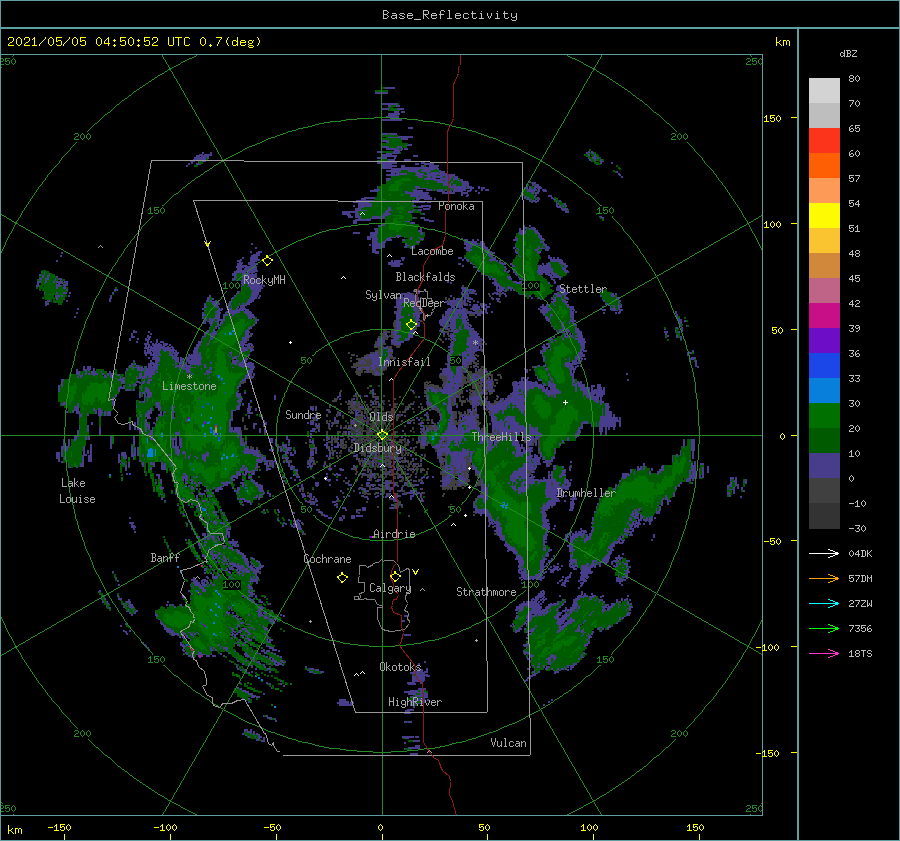Click the magenta 18TS arrow in legend

824,654
